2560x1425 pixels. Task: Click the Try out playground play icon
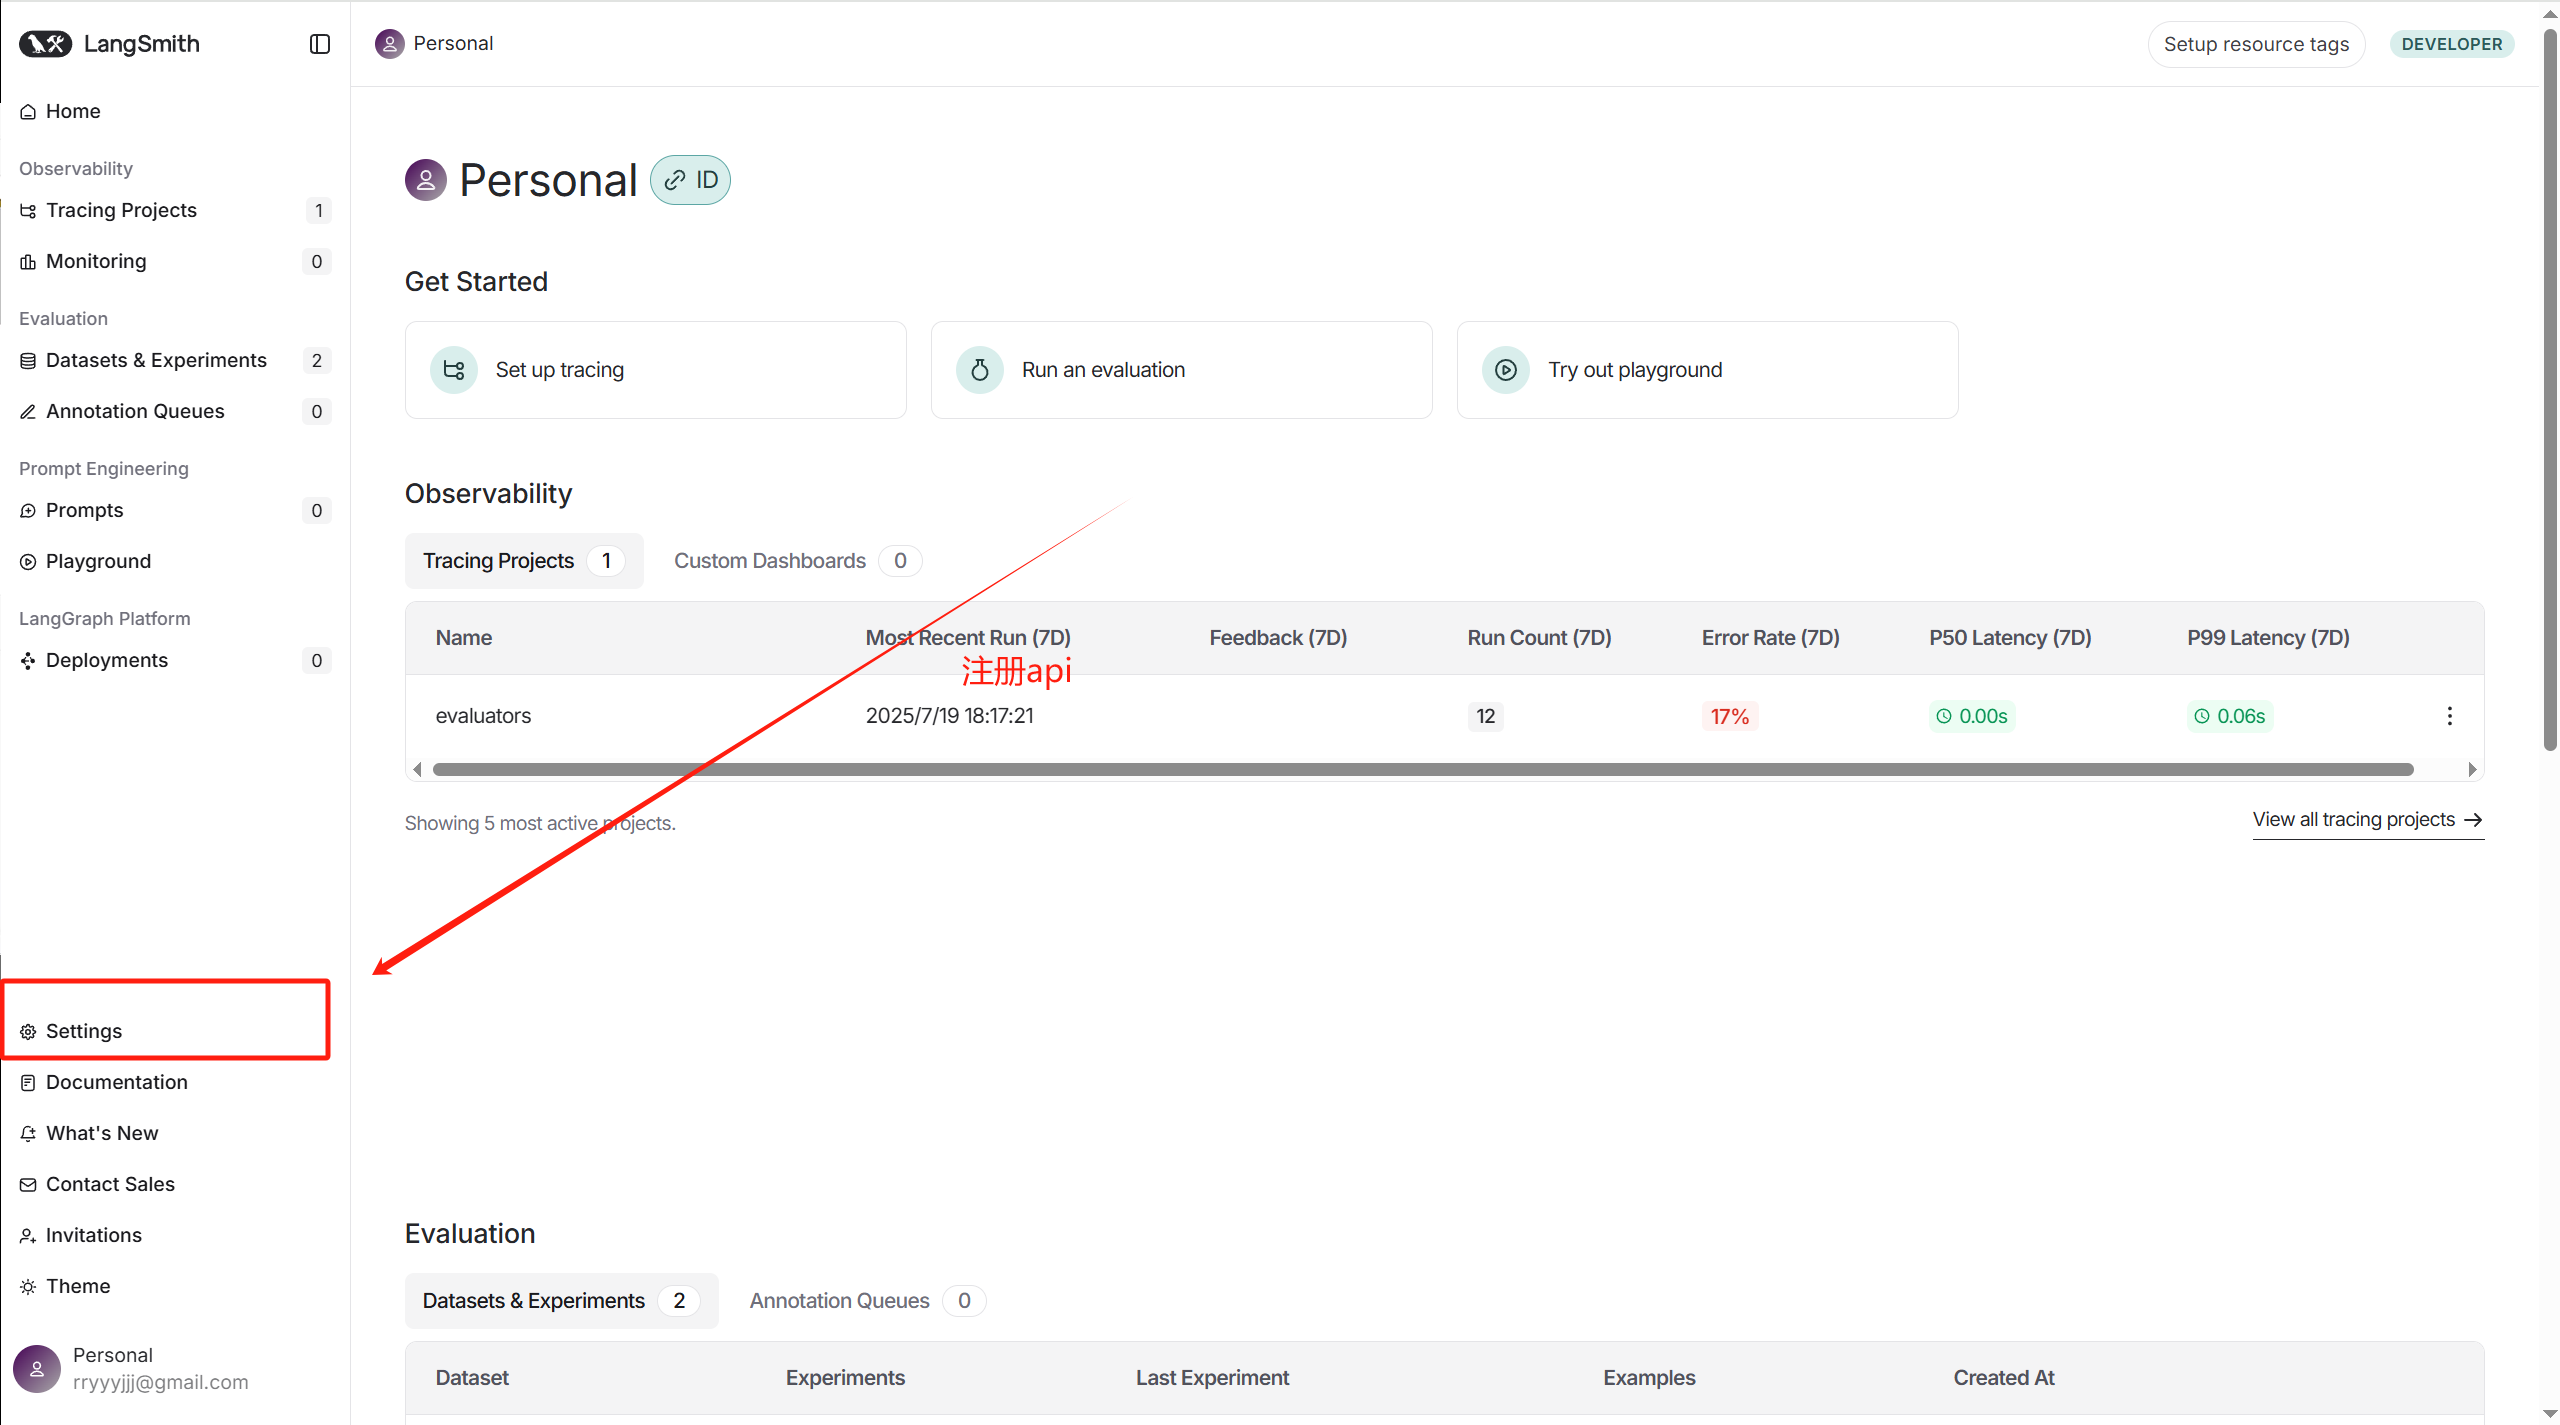coord(1506,370)
